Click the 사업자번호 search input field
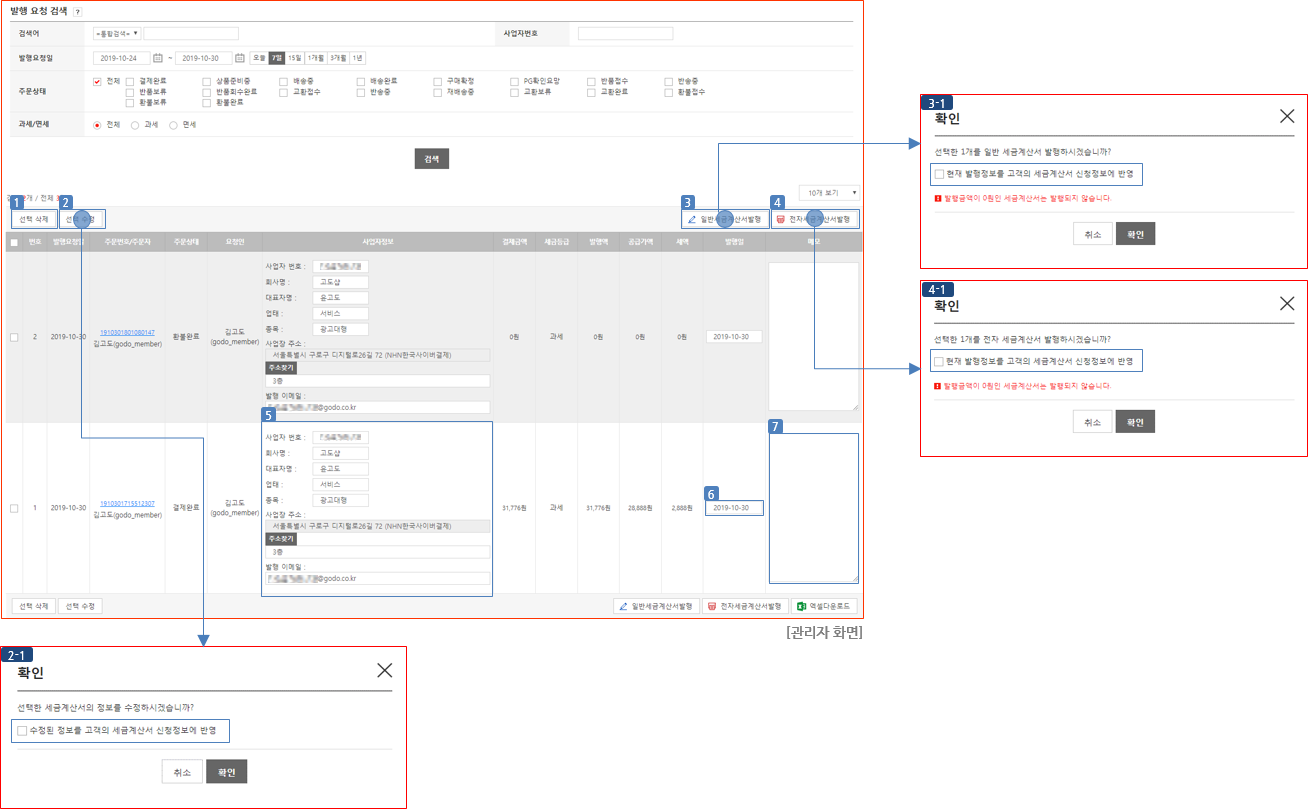This screenshot has height=809, width=1308. tap(625, 34)
